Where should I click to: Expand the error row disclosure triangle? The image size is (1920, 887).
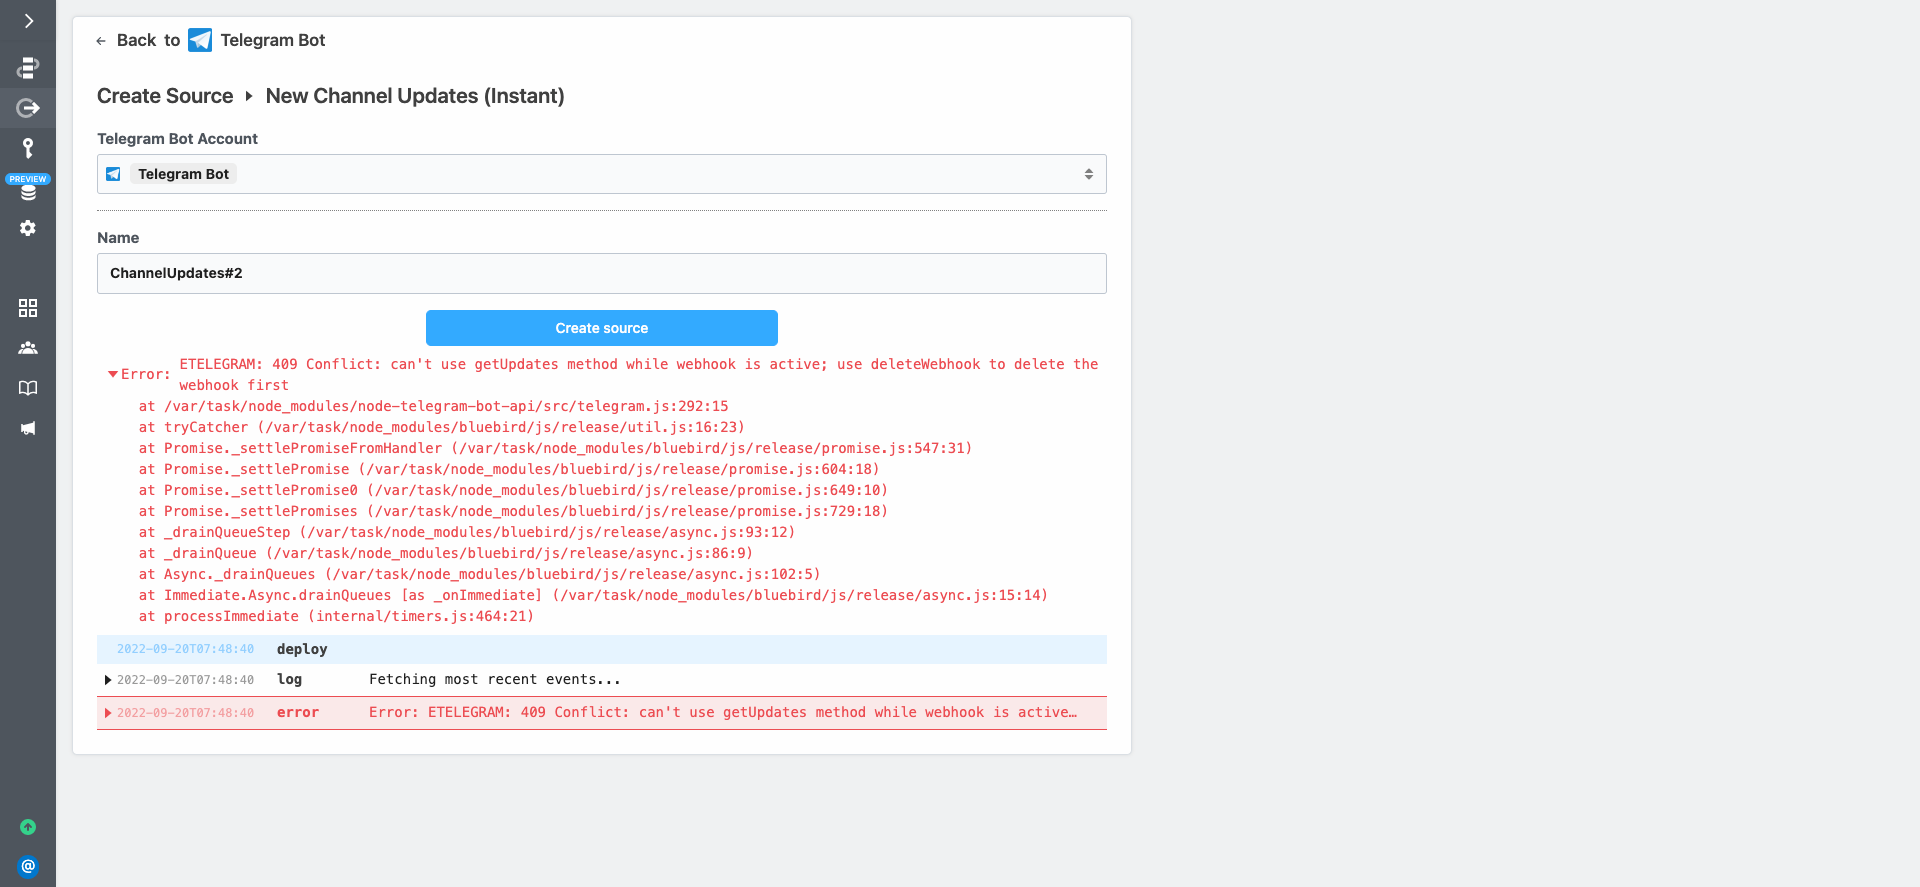[108, 713]
